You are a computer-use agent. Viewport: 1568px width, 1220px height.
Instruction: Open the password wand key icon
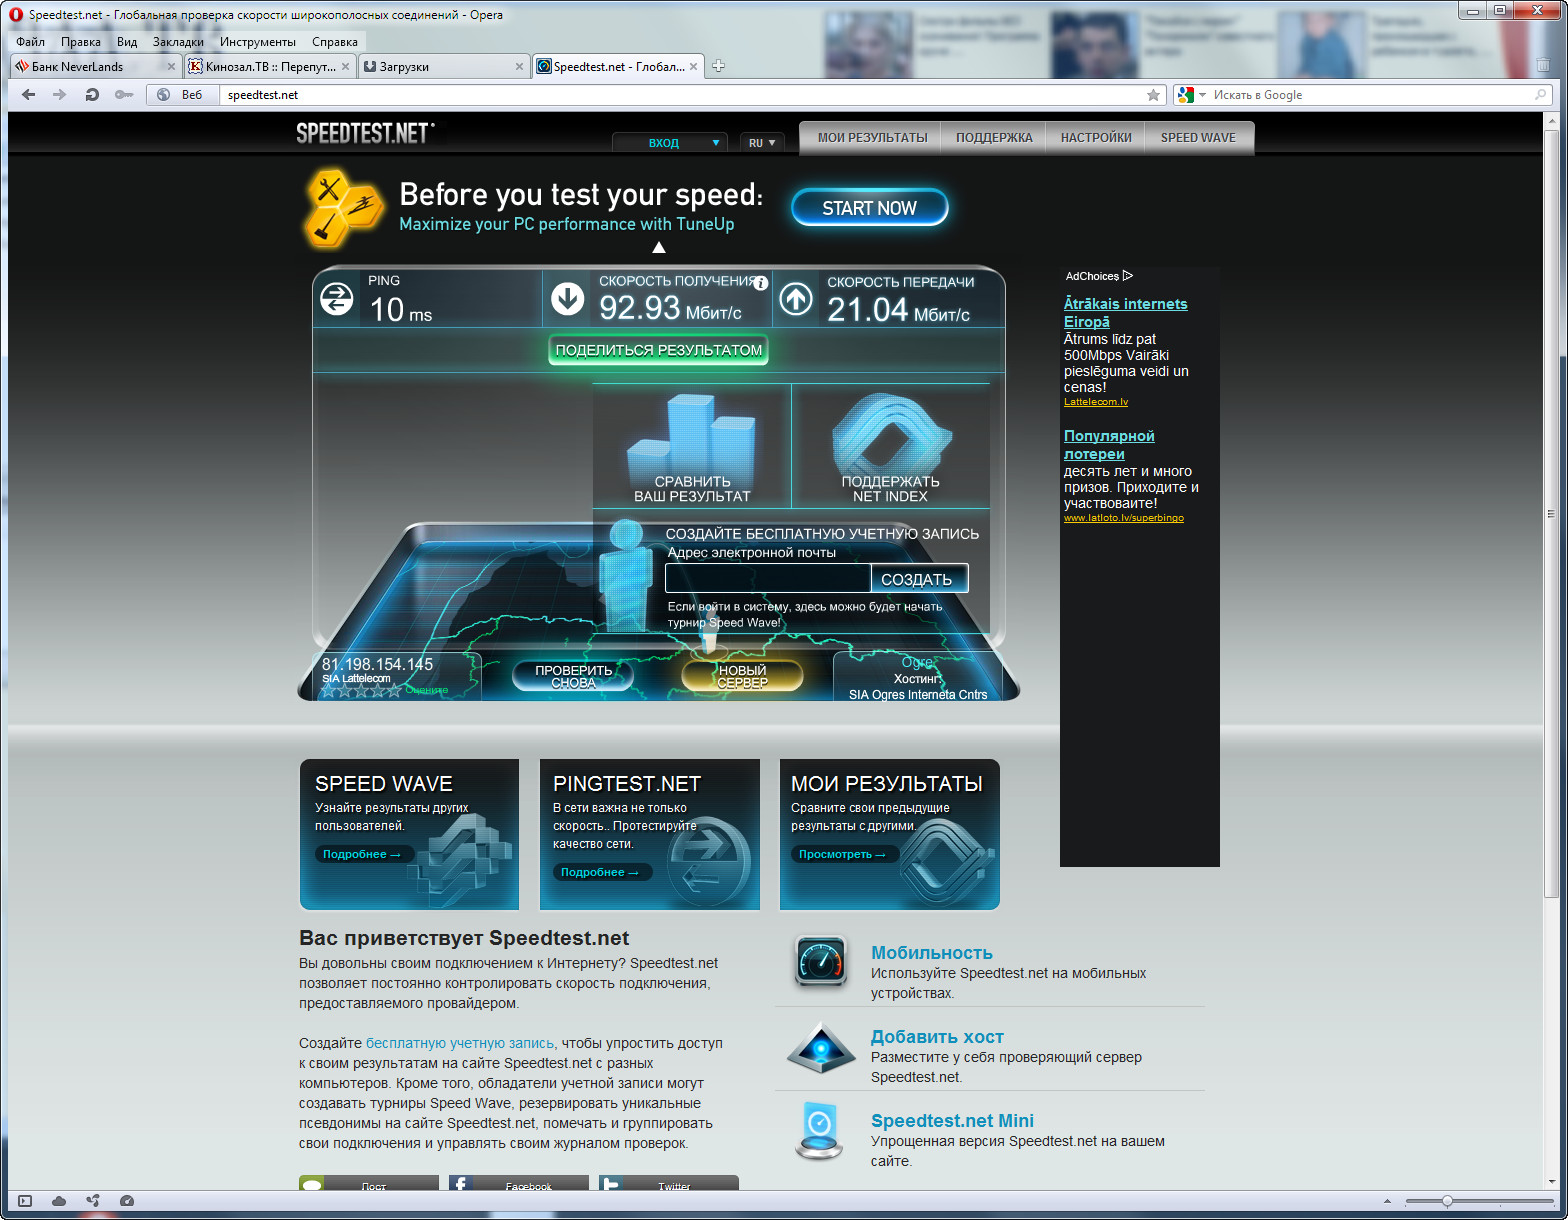[x=124, y=95]
